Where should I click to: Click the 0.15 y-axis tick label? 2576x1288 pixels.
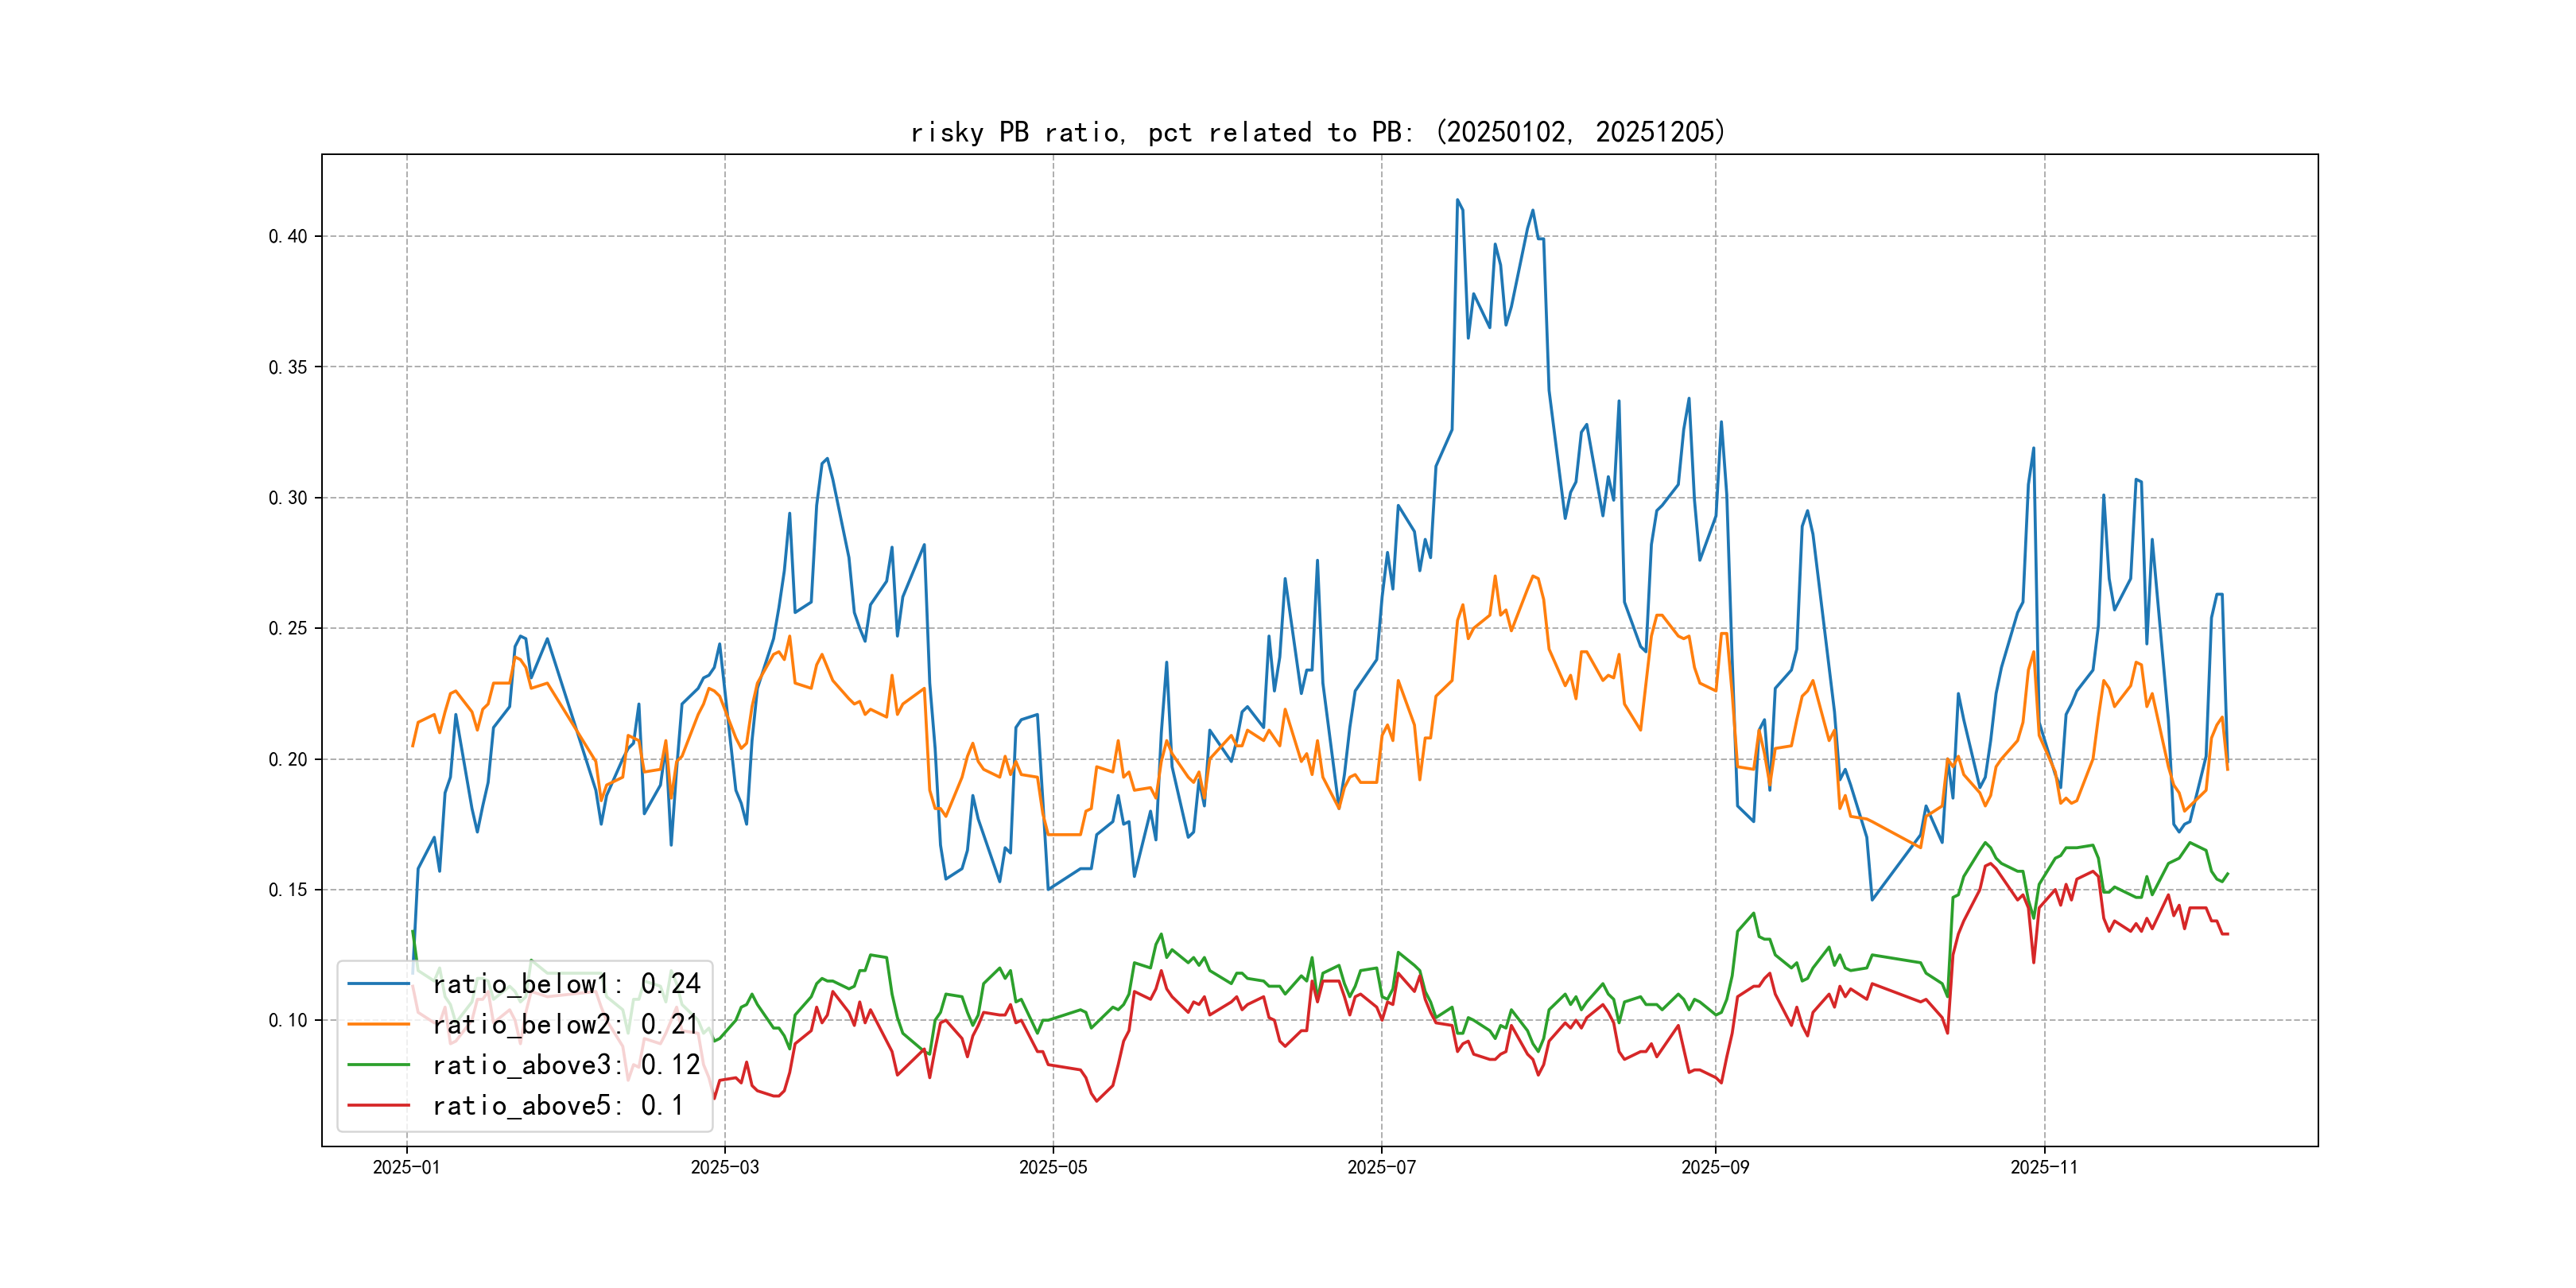pyautogui.click(x=288, y=890)
